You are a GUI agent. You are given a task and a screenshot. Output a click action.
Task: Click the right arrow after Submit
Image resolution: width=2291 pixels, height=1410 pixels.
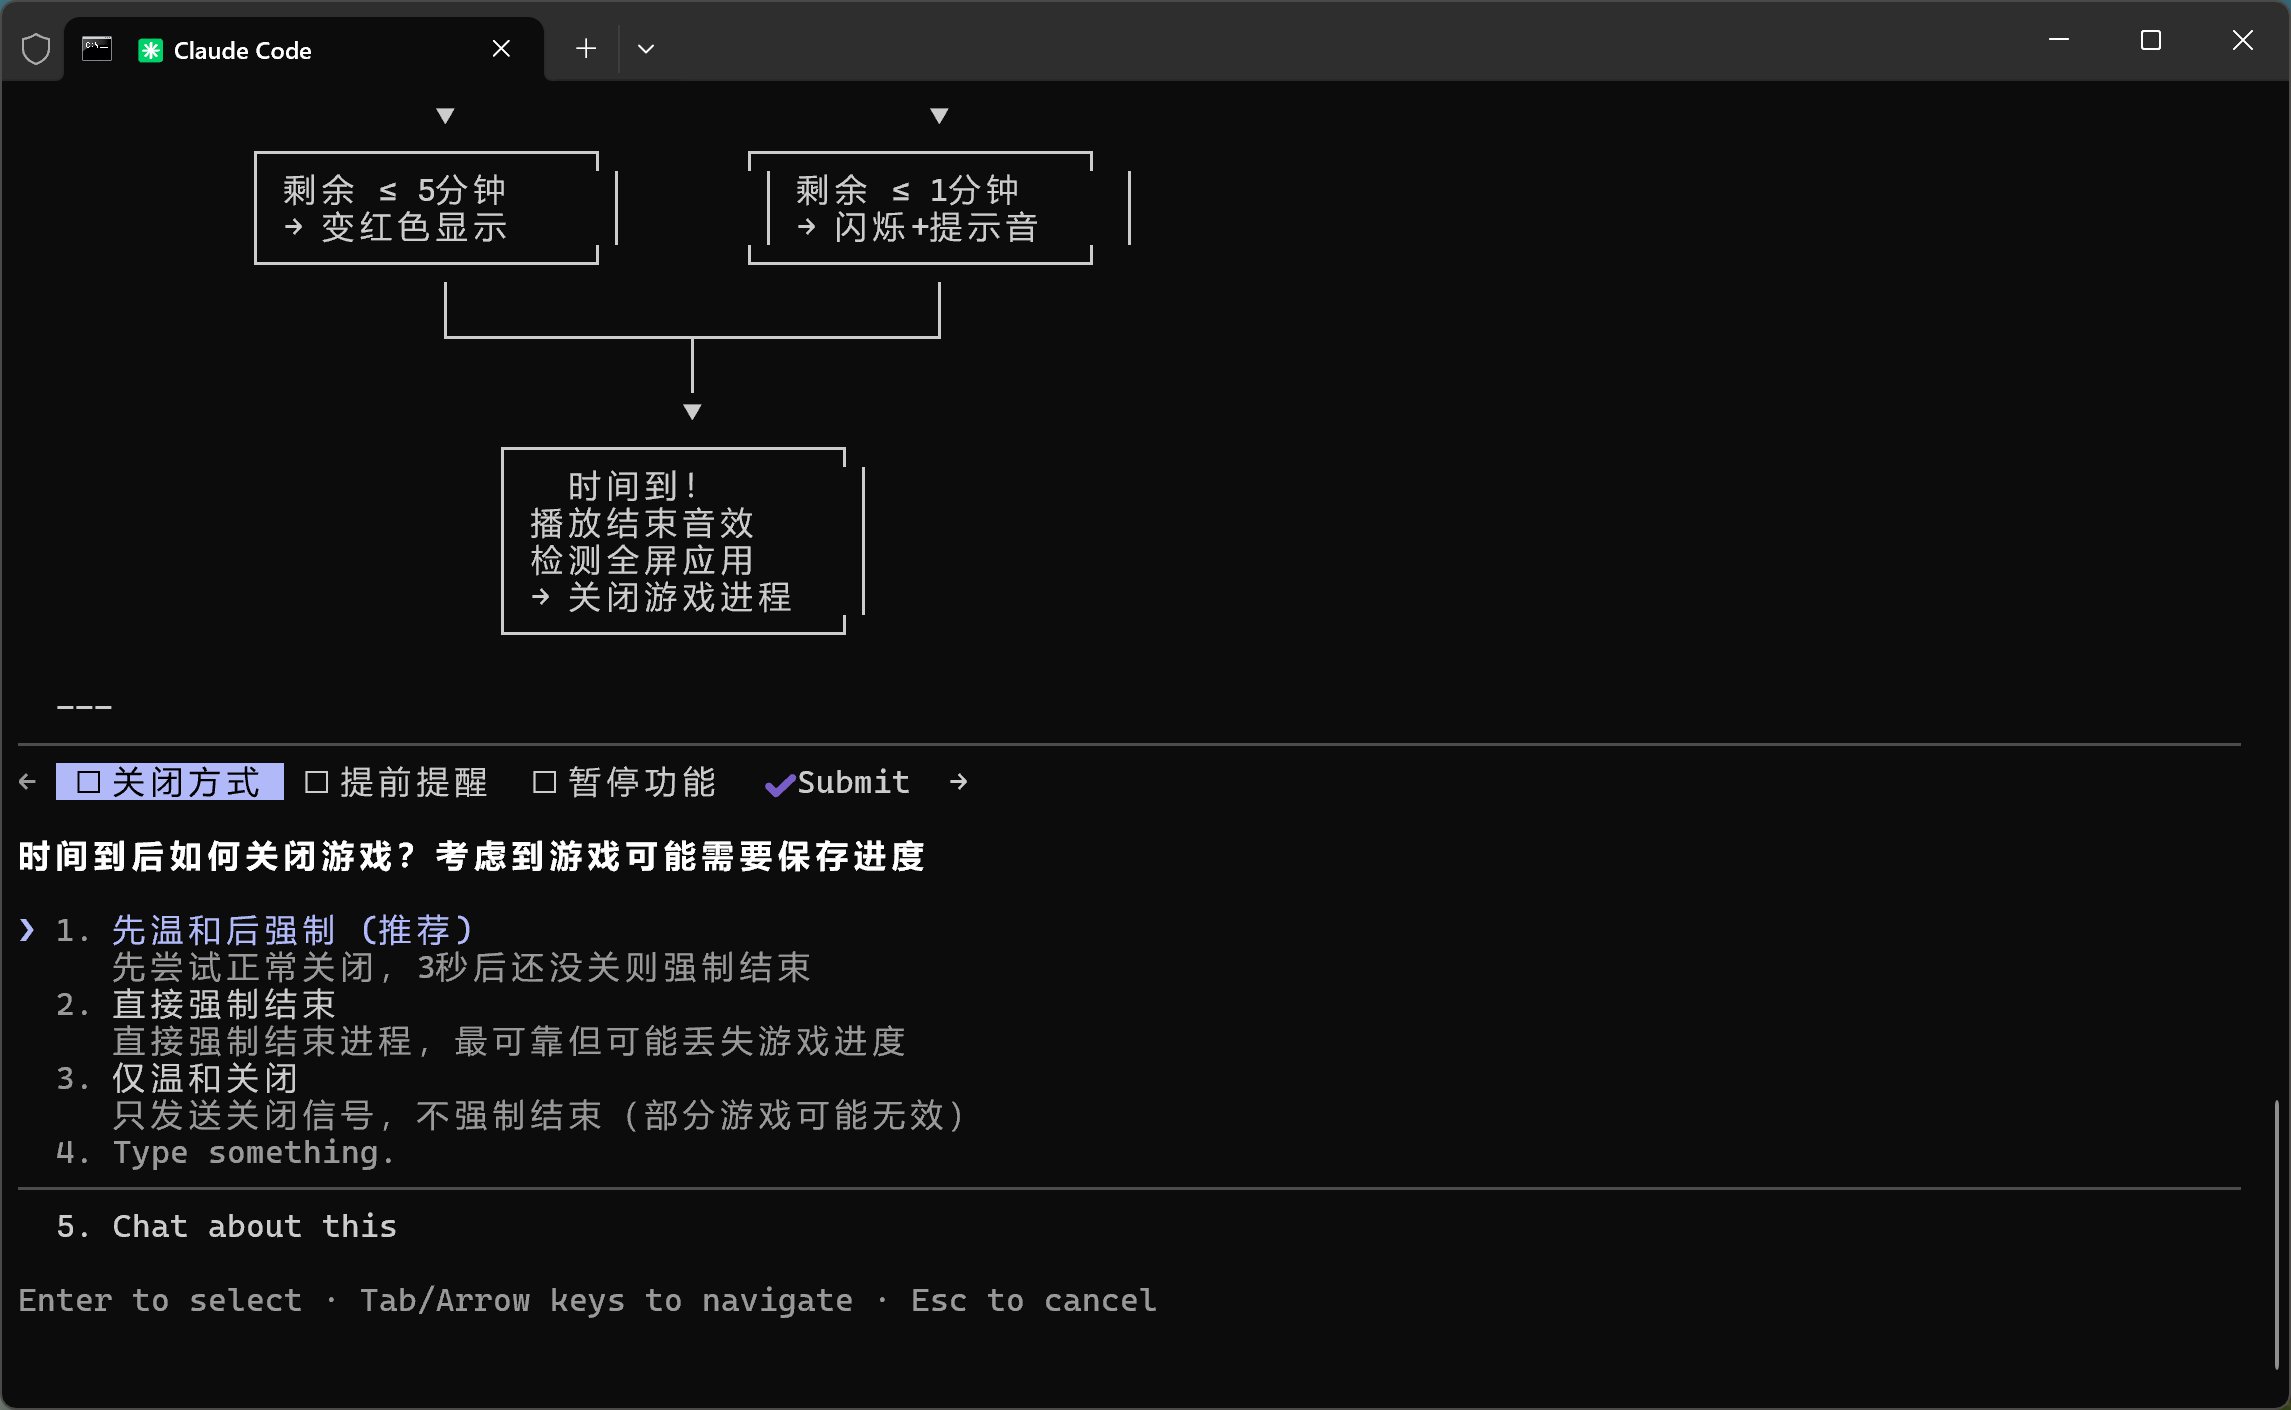click(x=958, y=782)
